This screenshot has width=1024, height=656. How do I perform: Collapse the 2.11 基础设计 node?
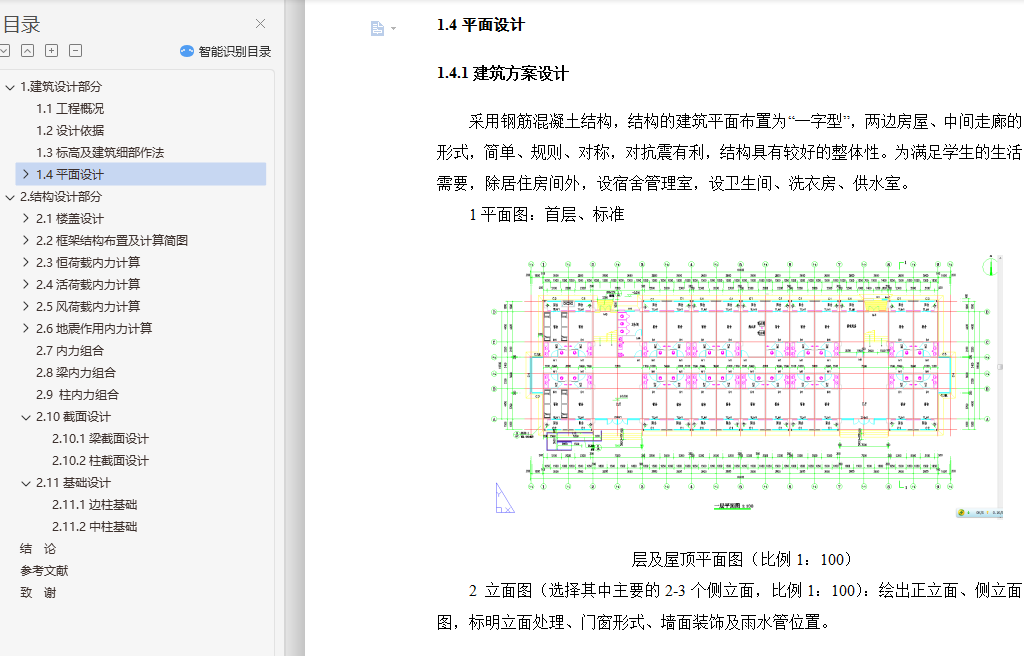click(25, 483)
